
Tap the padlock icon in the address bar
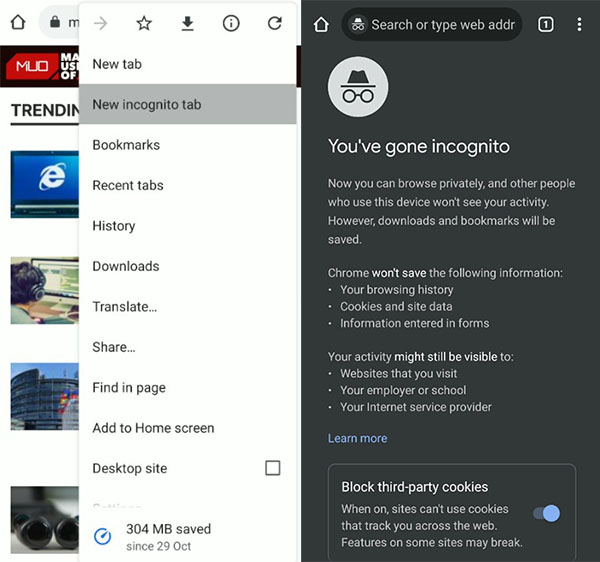point(55,21)
